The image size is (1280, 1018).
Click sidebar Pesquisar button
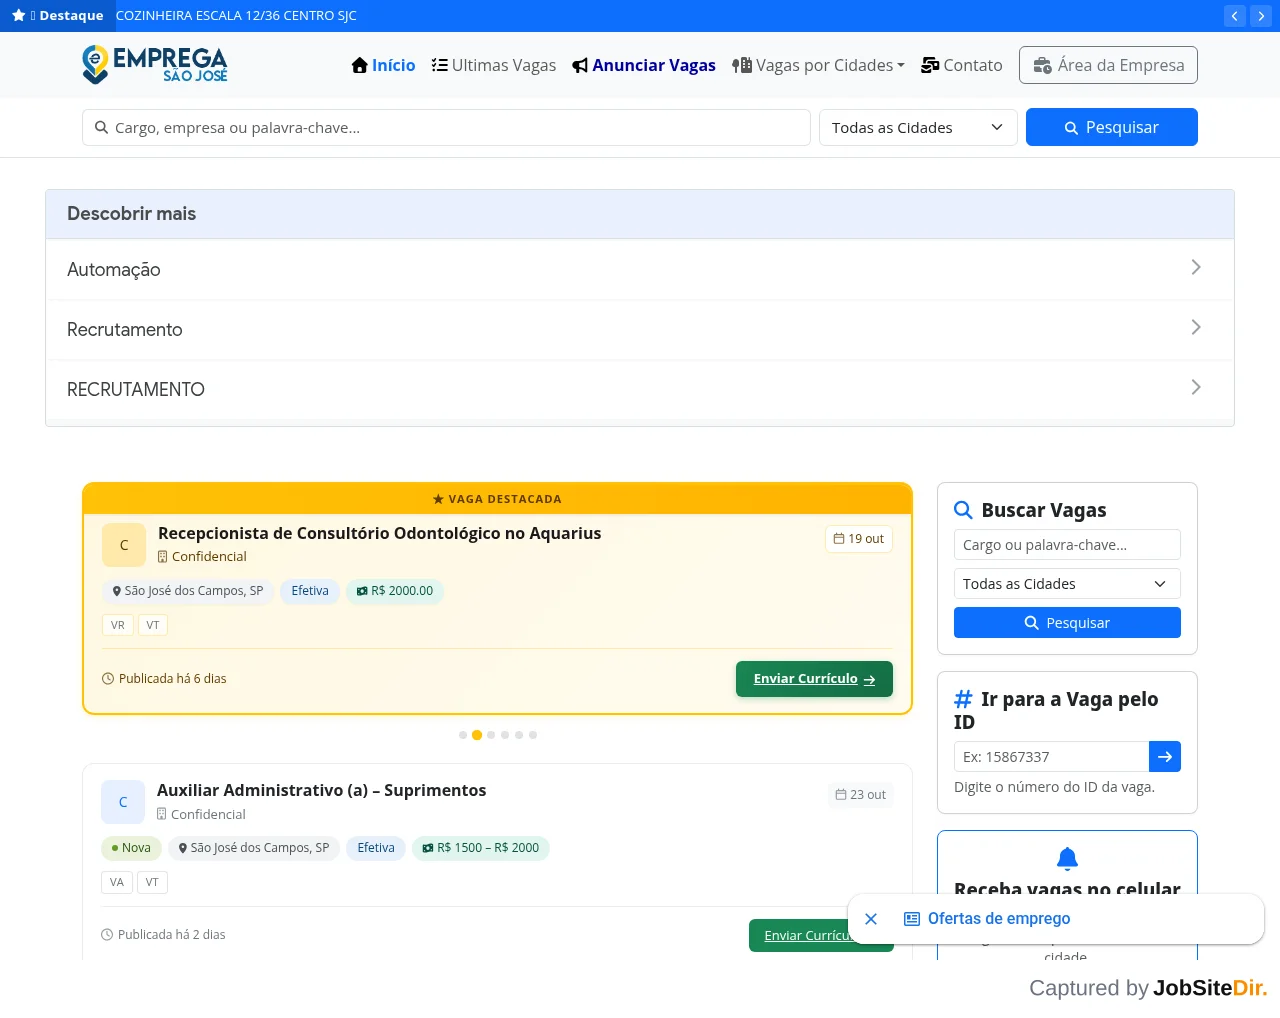(1067, 623)
